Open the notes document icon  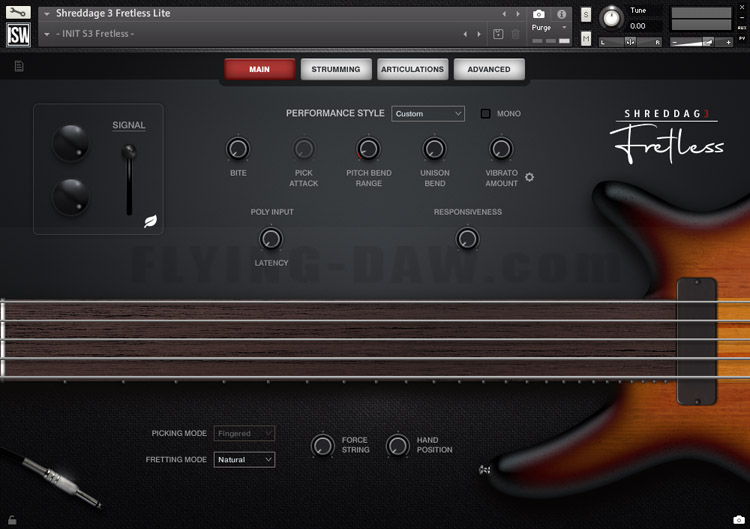19,66
